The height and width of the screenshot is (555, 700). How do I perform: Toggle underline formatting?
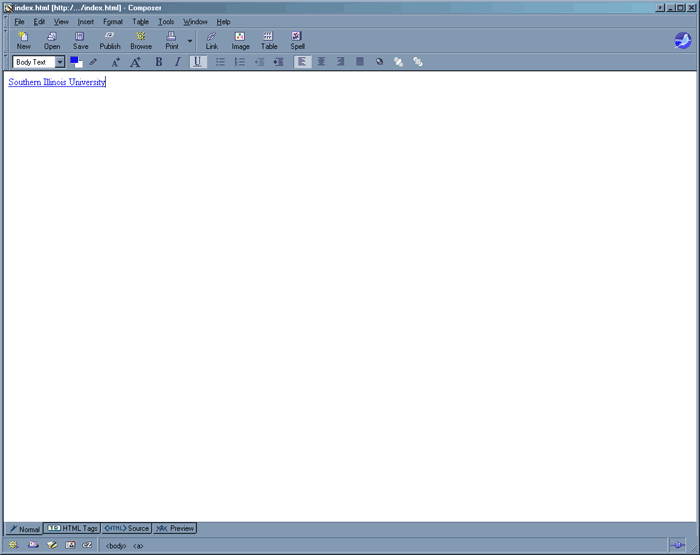(198, 62)
